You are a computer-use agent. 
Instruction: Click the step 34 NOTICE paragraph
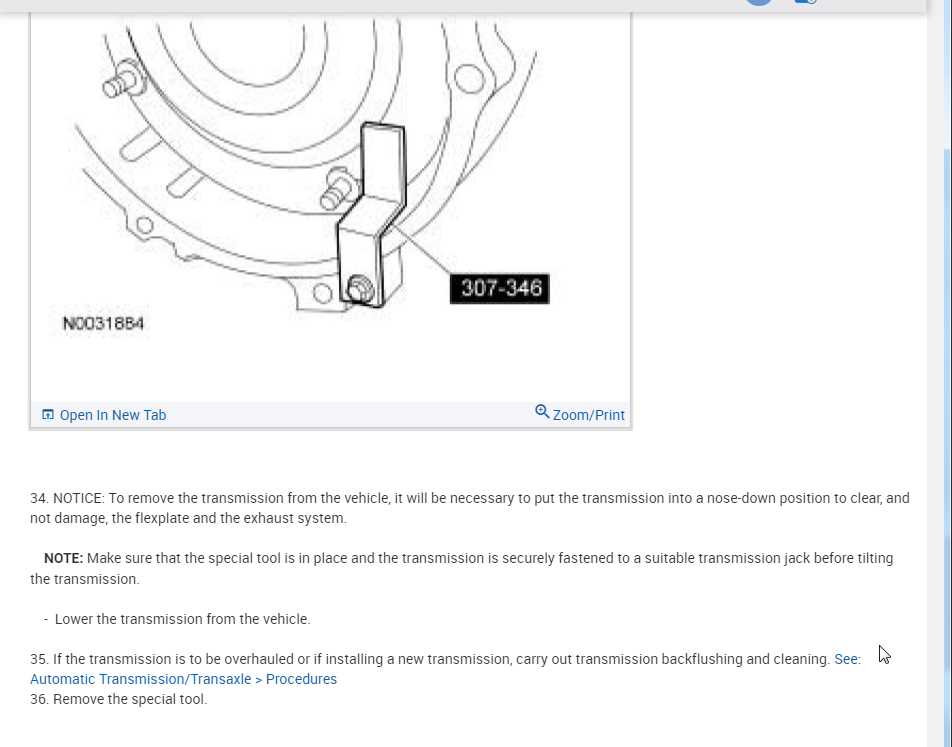coord(470,508)
